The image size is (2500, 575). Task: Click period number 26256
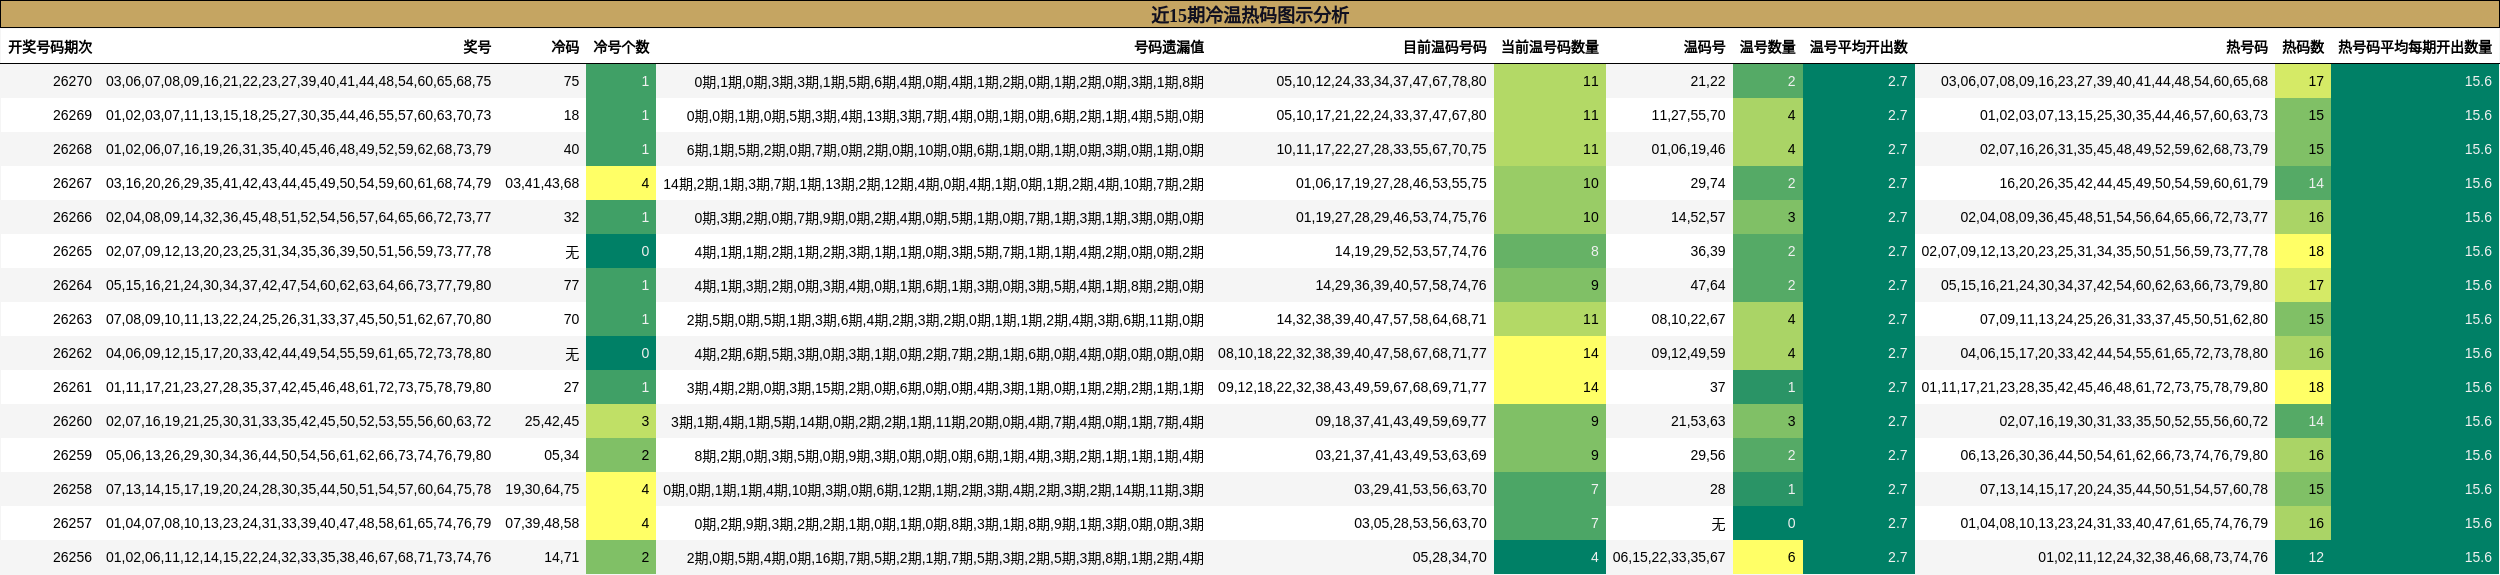[x=72, y=557]
